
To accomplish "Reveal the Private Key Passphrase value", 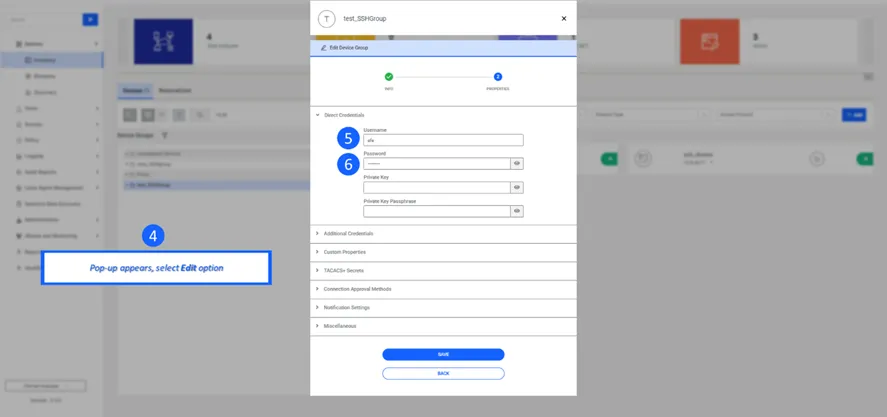I will tap(517, 211).
